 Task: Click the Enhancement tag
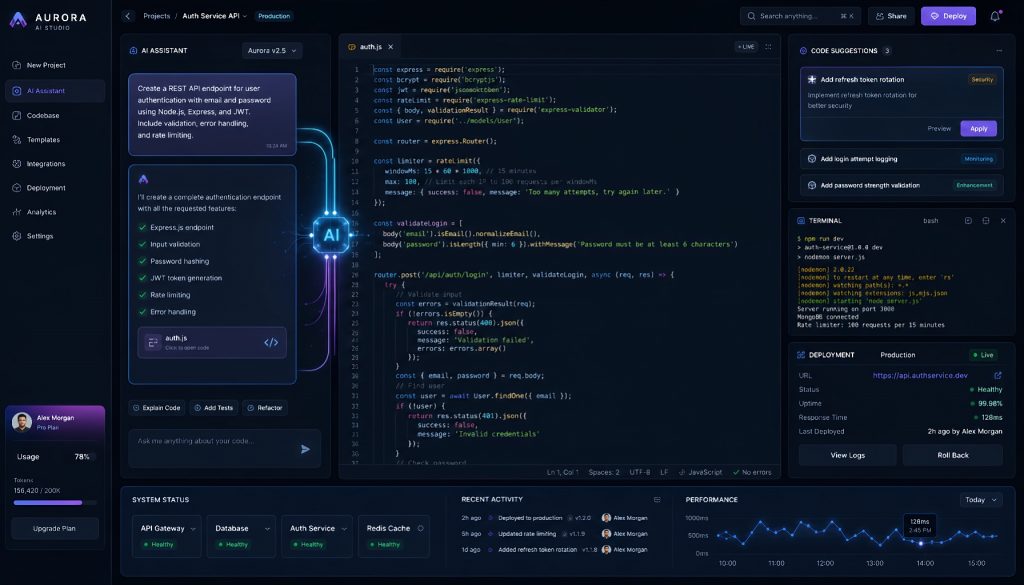[x=974, y=185]
